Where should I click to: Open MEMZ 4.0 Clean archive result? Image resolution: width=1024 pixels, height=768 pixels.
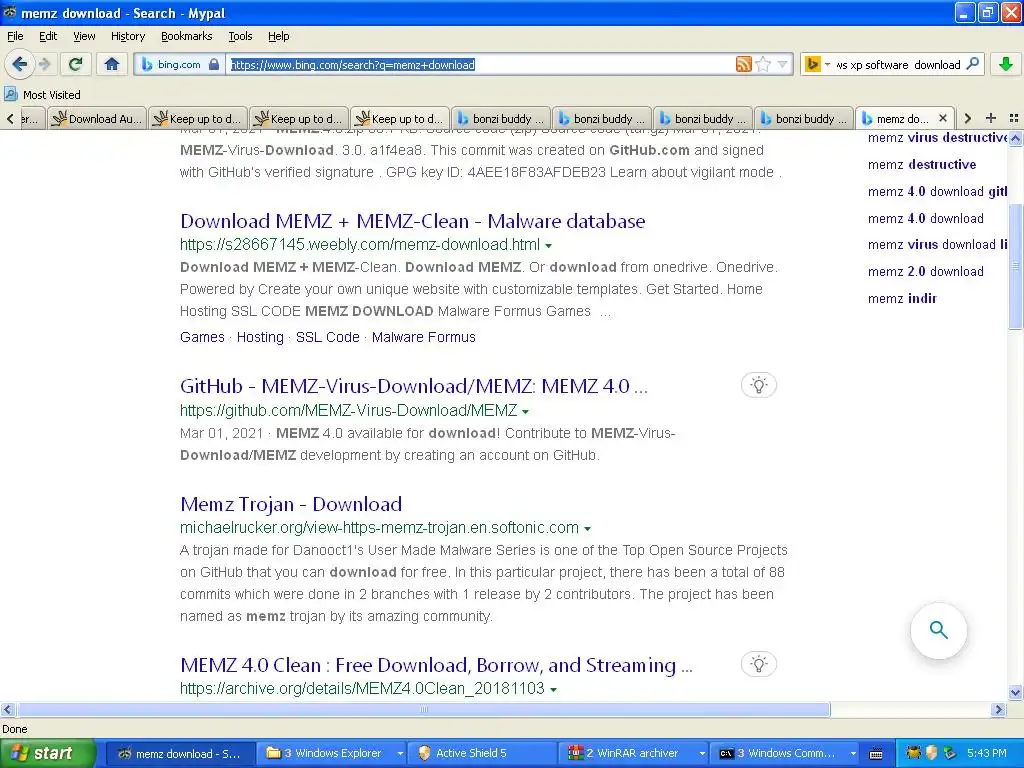point(436,665)
